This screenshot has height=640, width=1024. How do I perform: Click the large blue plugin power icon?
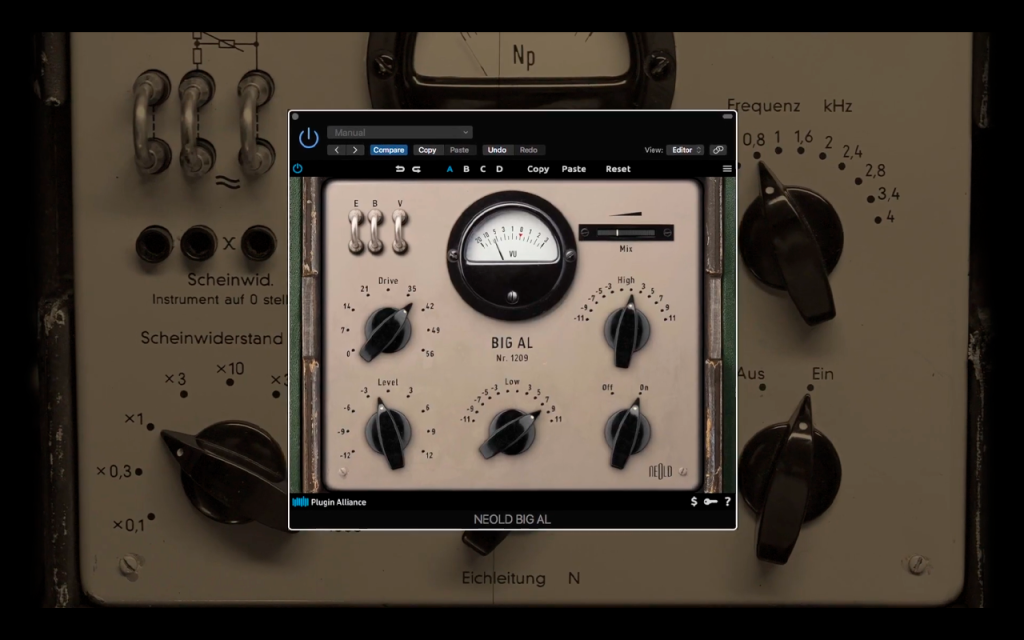[308, 138]
